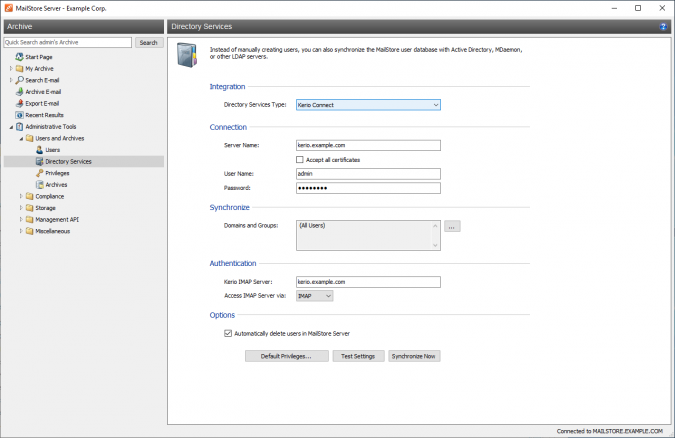Click the Kerio IMAP Server field
The width and height of the screenshot is (675, 438).
pyautogui.click(x=368, y=282)
